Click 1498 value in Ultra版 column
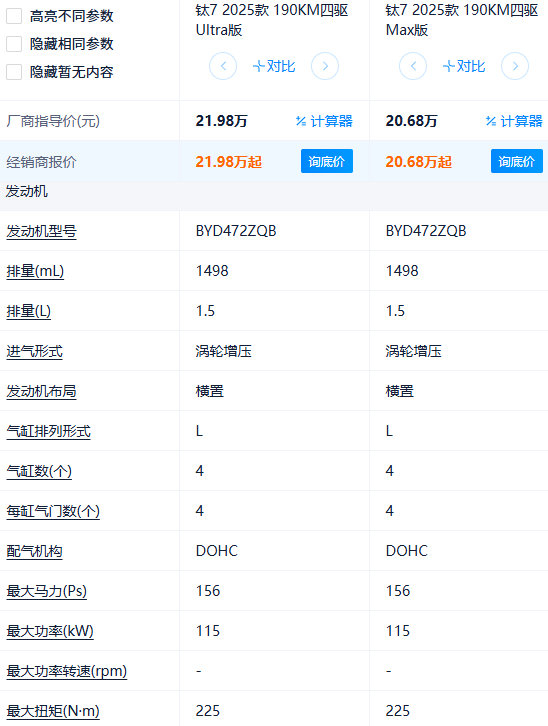The width and height of the screenshot is (548, 726). (x=212, y=271)
